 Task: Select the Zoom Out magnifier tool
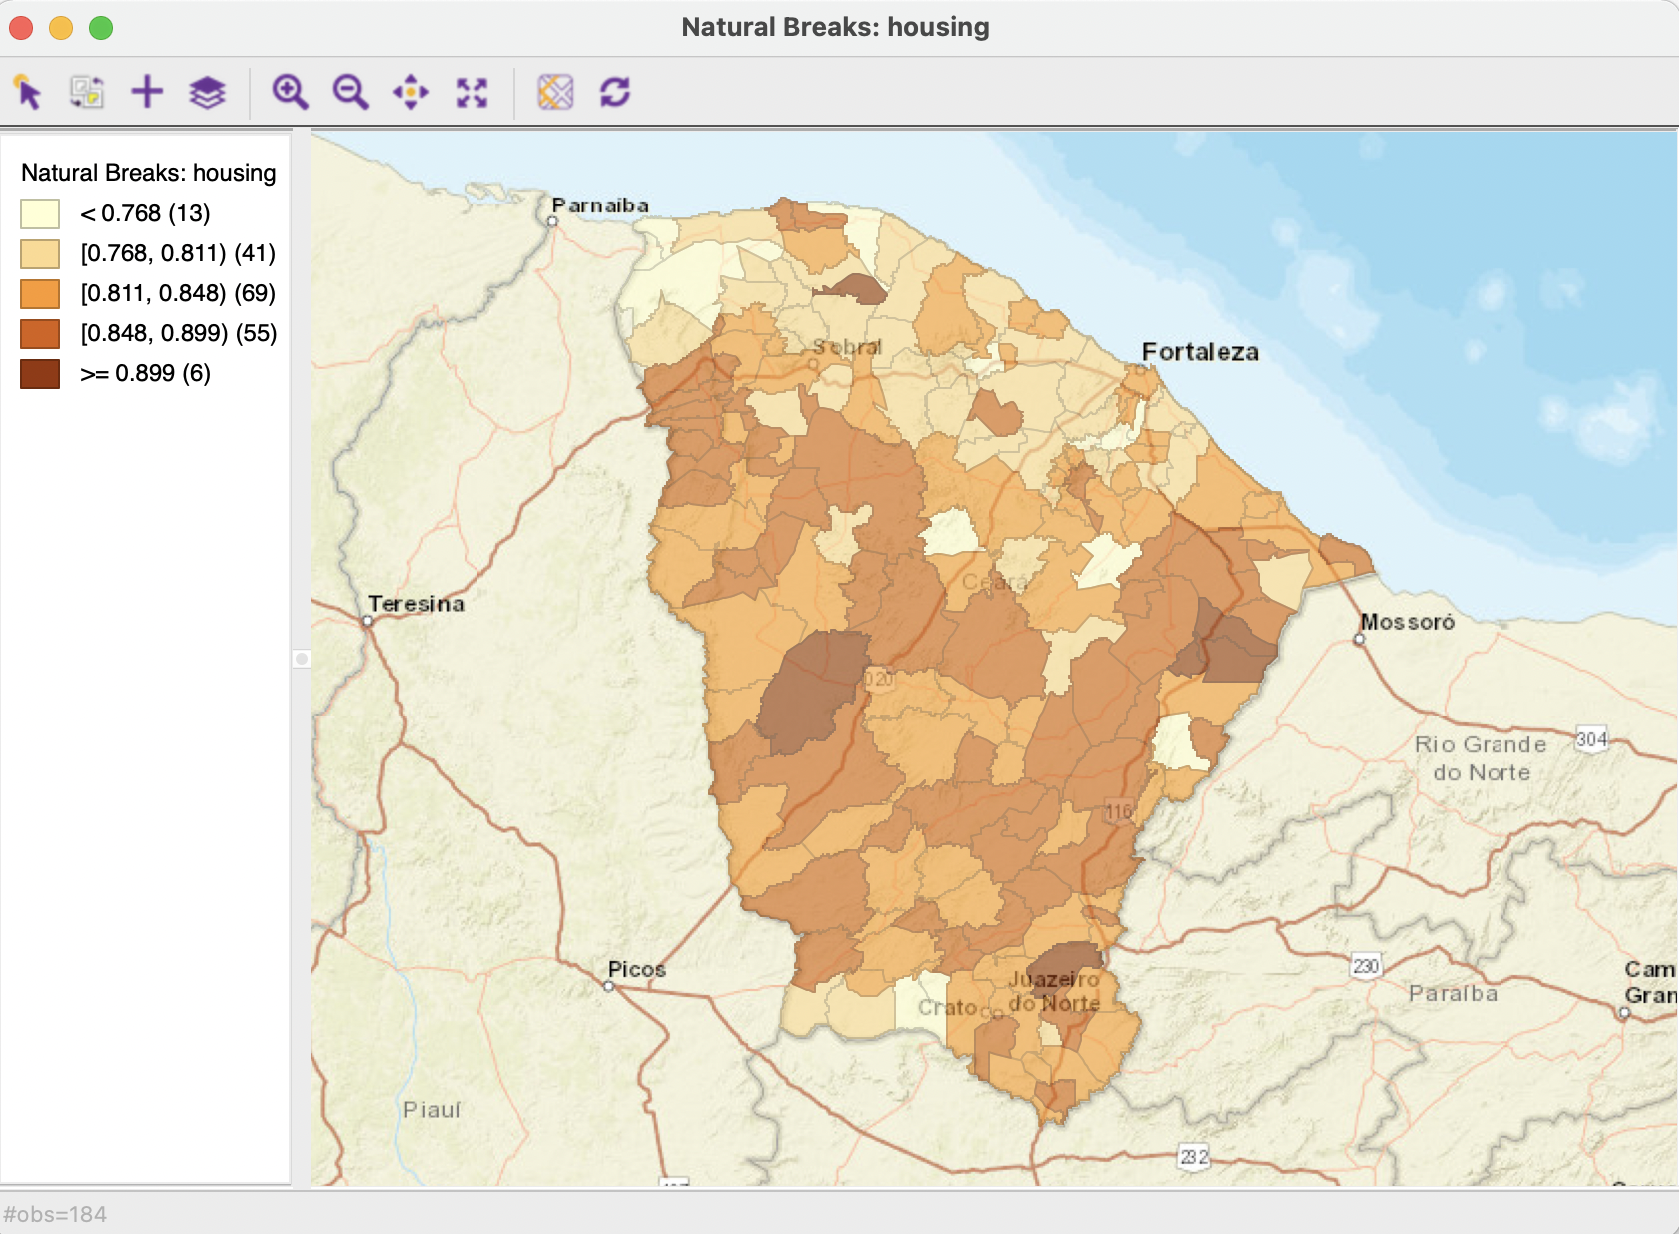[351, 92]
